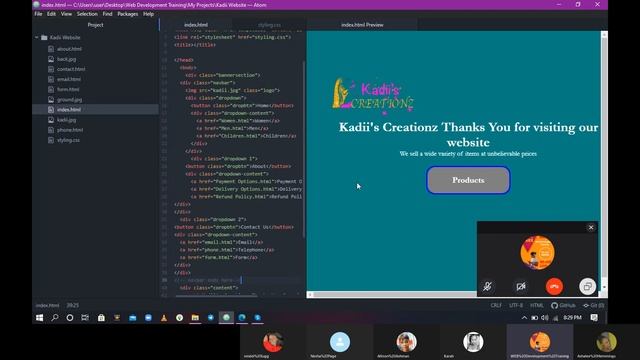Screen dimensions: 640x360
Task: Mute the microphone in the call overlay
Action: [x=487, y=286]
